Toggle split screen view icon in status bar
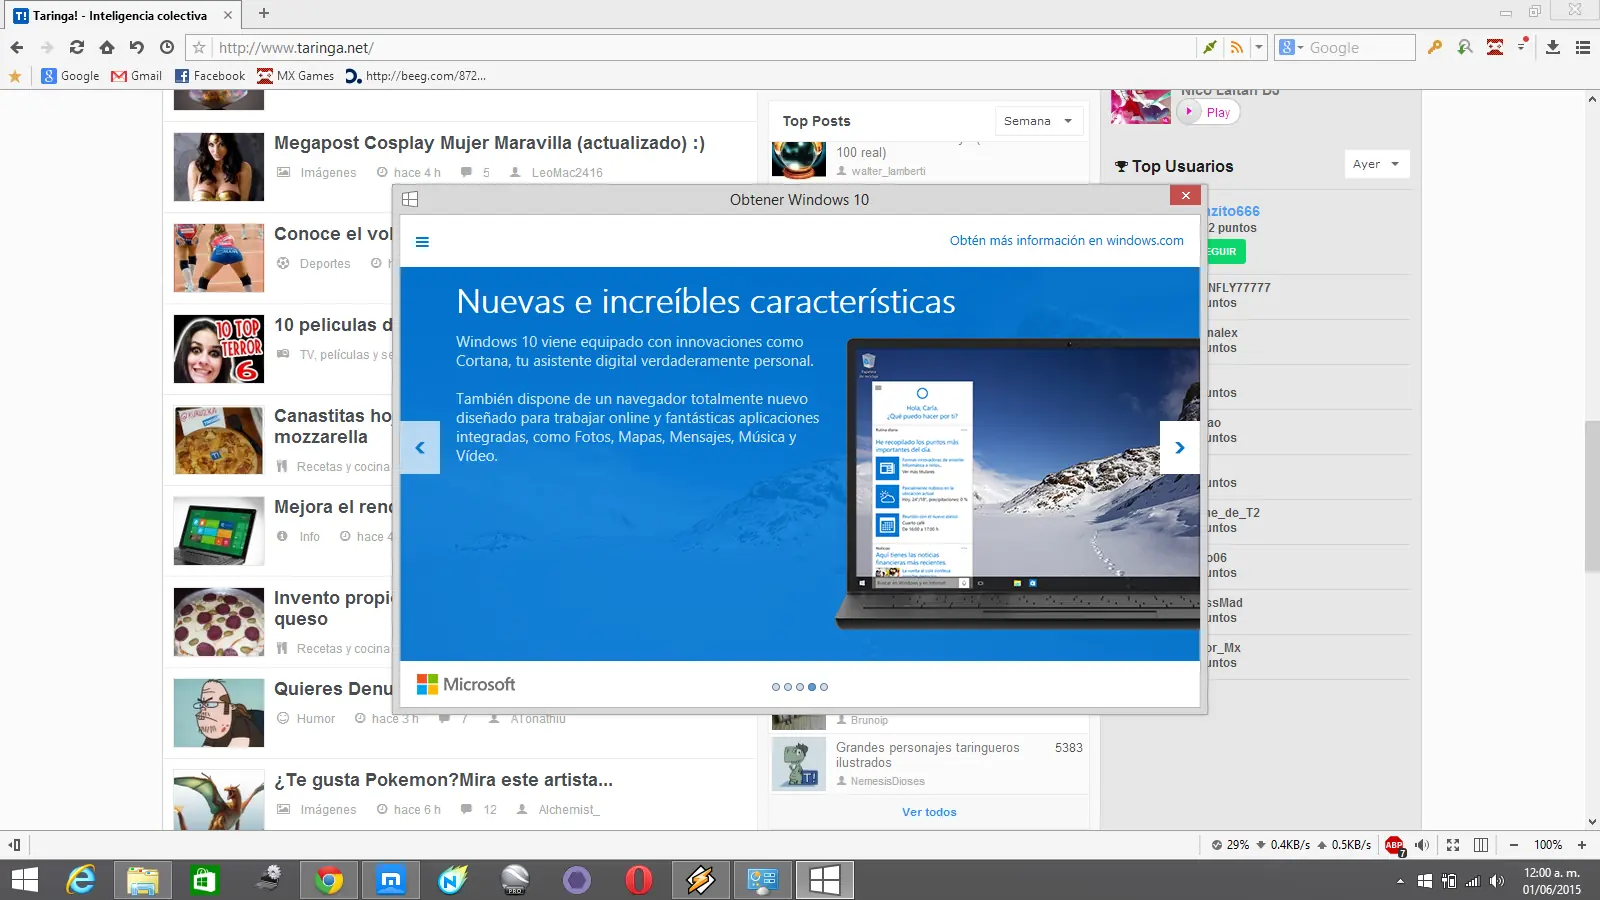 point(1481,845)
